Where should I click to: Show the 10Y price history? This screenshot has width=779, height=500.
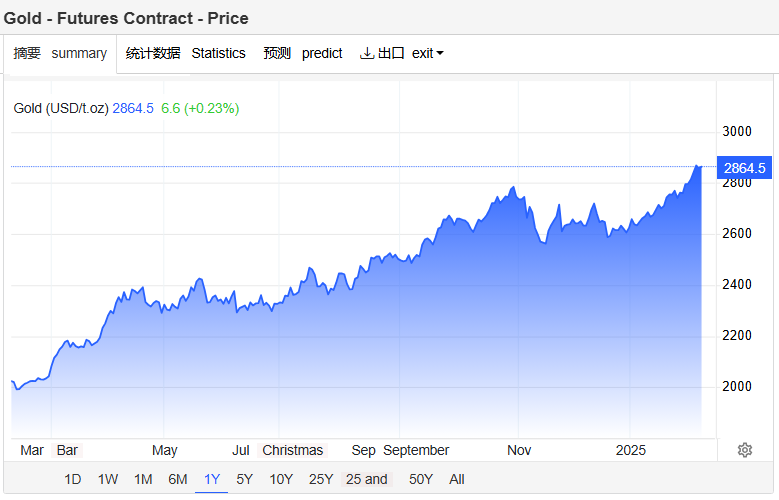click(x=281, y=479)
